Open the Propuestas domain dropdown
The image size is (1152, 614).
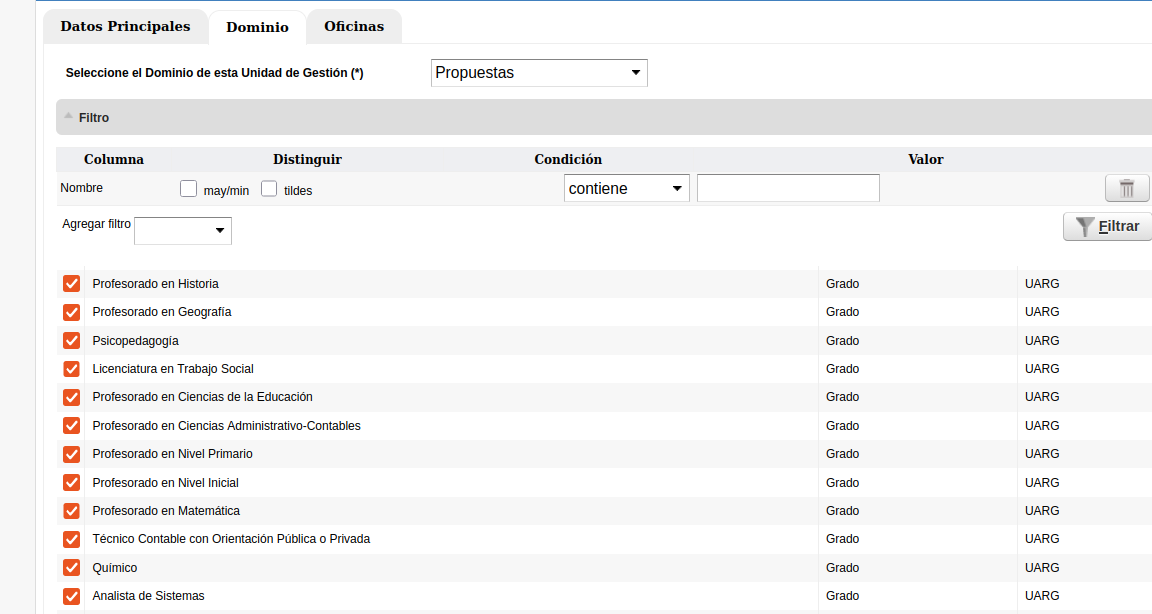(x=539, y=73)
